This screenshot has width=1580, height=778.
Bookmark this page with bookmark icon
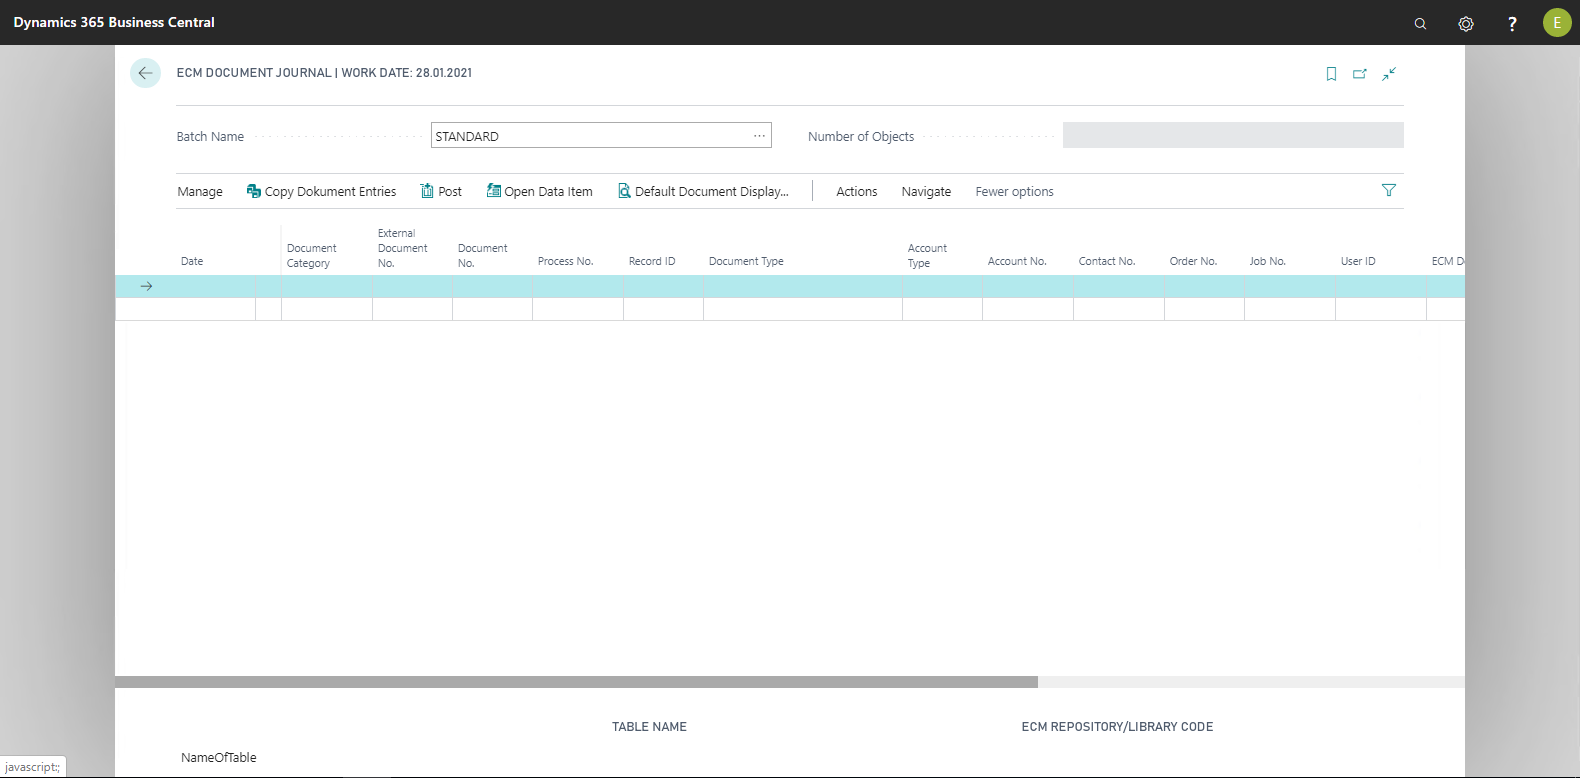tap(1331, 74)
